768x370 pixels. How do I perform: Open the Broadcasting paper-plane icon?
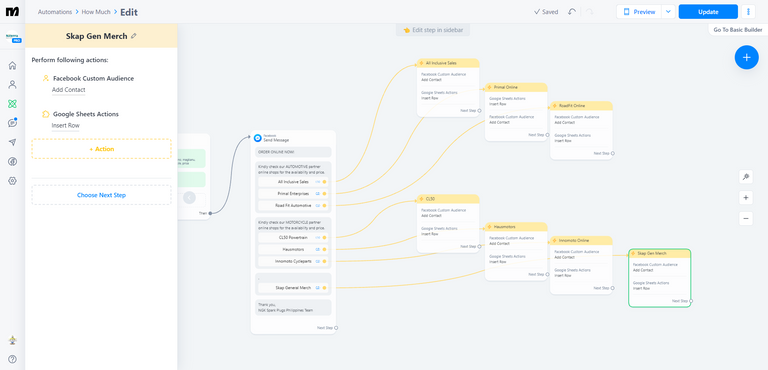click(x=12, y=142)
